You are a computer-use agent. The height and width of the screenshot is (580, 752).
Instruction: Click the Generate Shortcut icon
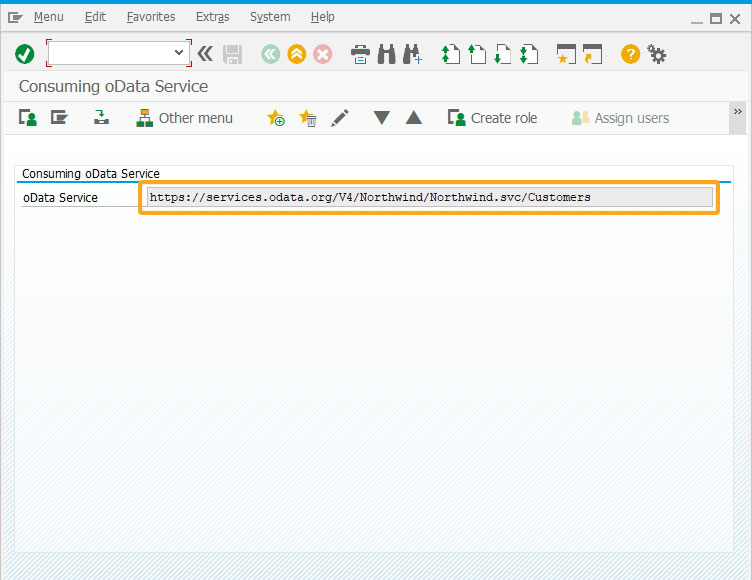(592, 54)
